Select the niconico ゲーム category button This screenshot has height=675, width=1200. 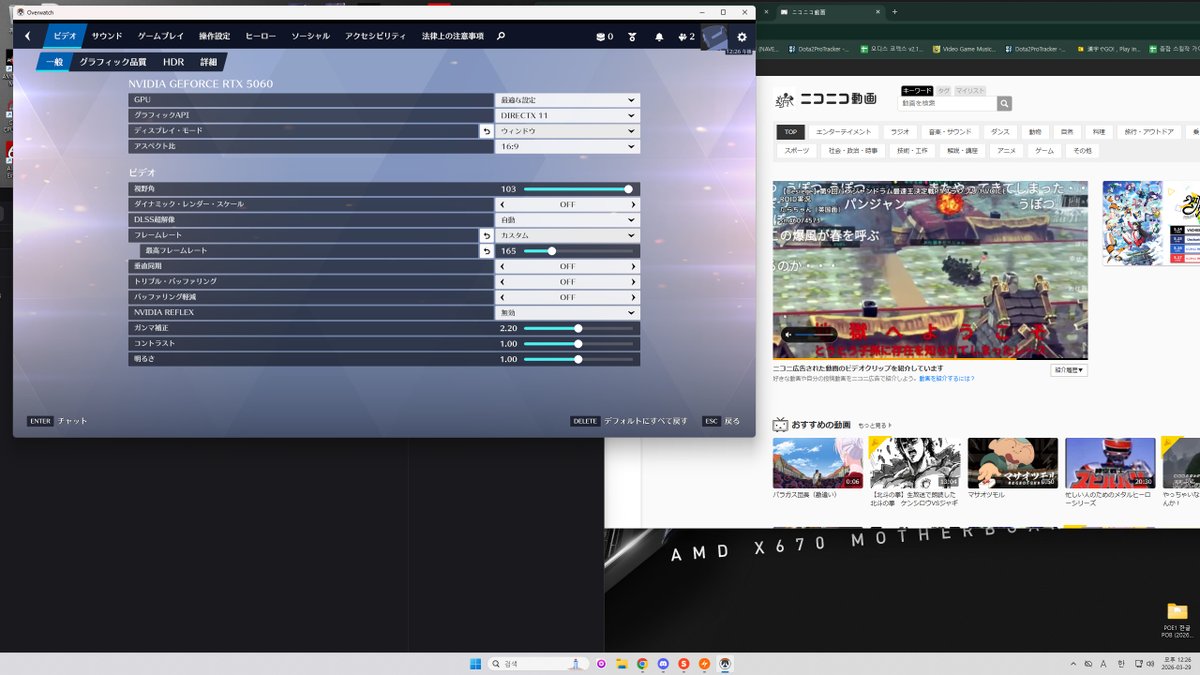tap(1044, 151)
